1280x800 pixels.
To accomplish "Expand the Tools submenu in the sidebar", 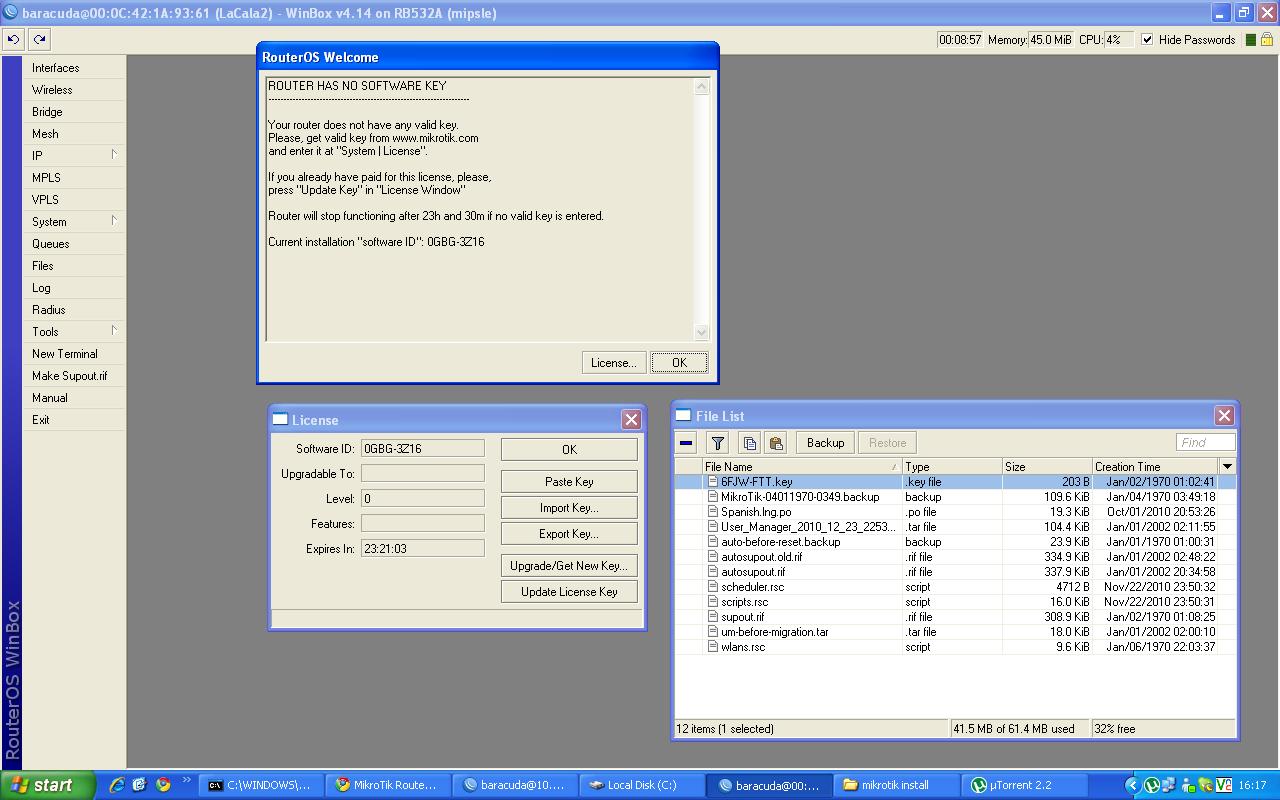I will tap(74, 331).
